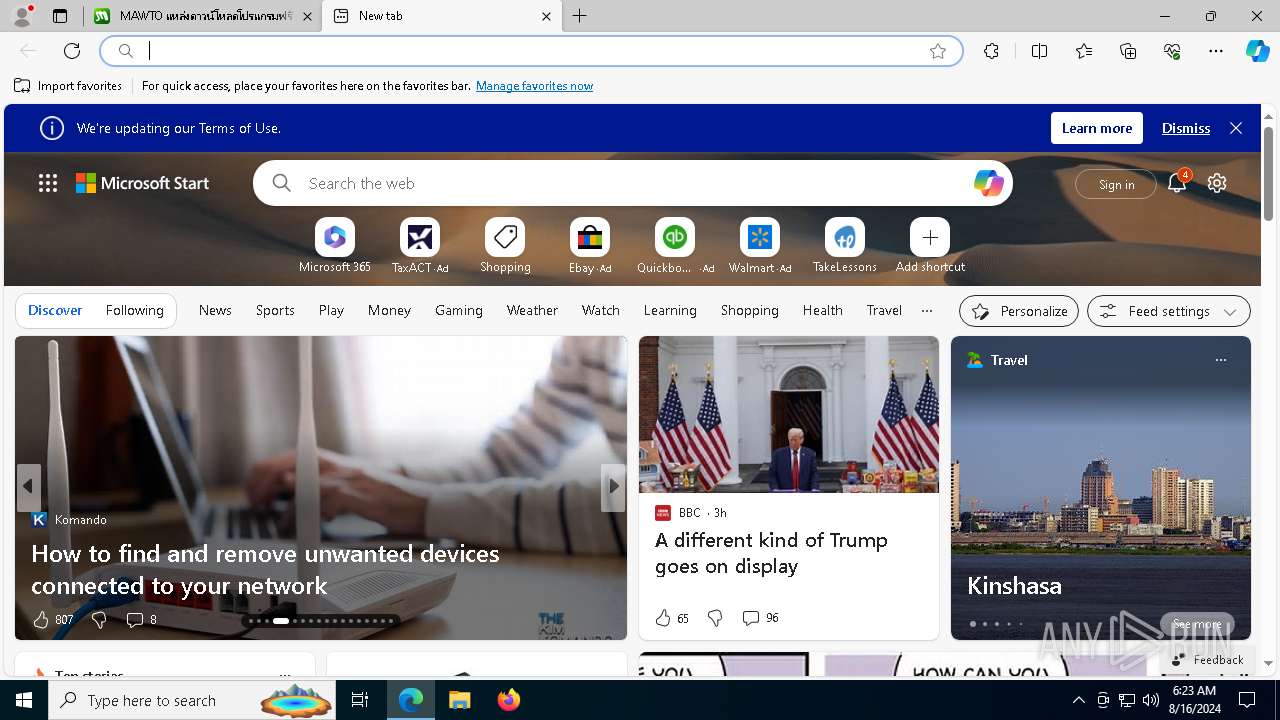The height and width of the screenshot is (720, 1280).
Task: Open the notifications bell
Action: click(1177, 183)
